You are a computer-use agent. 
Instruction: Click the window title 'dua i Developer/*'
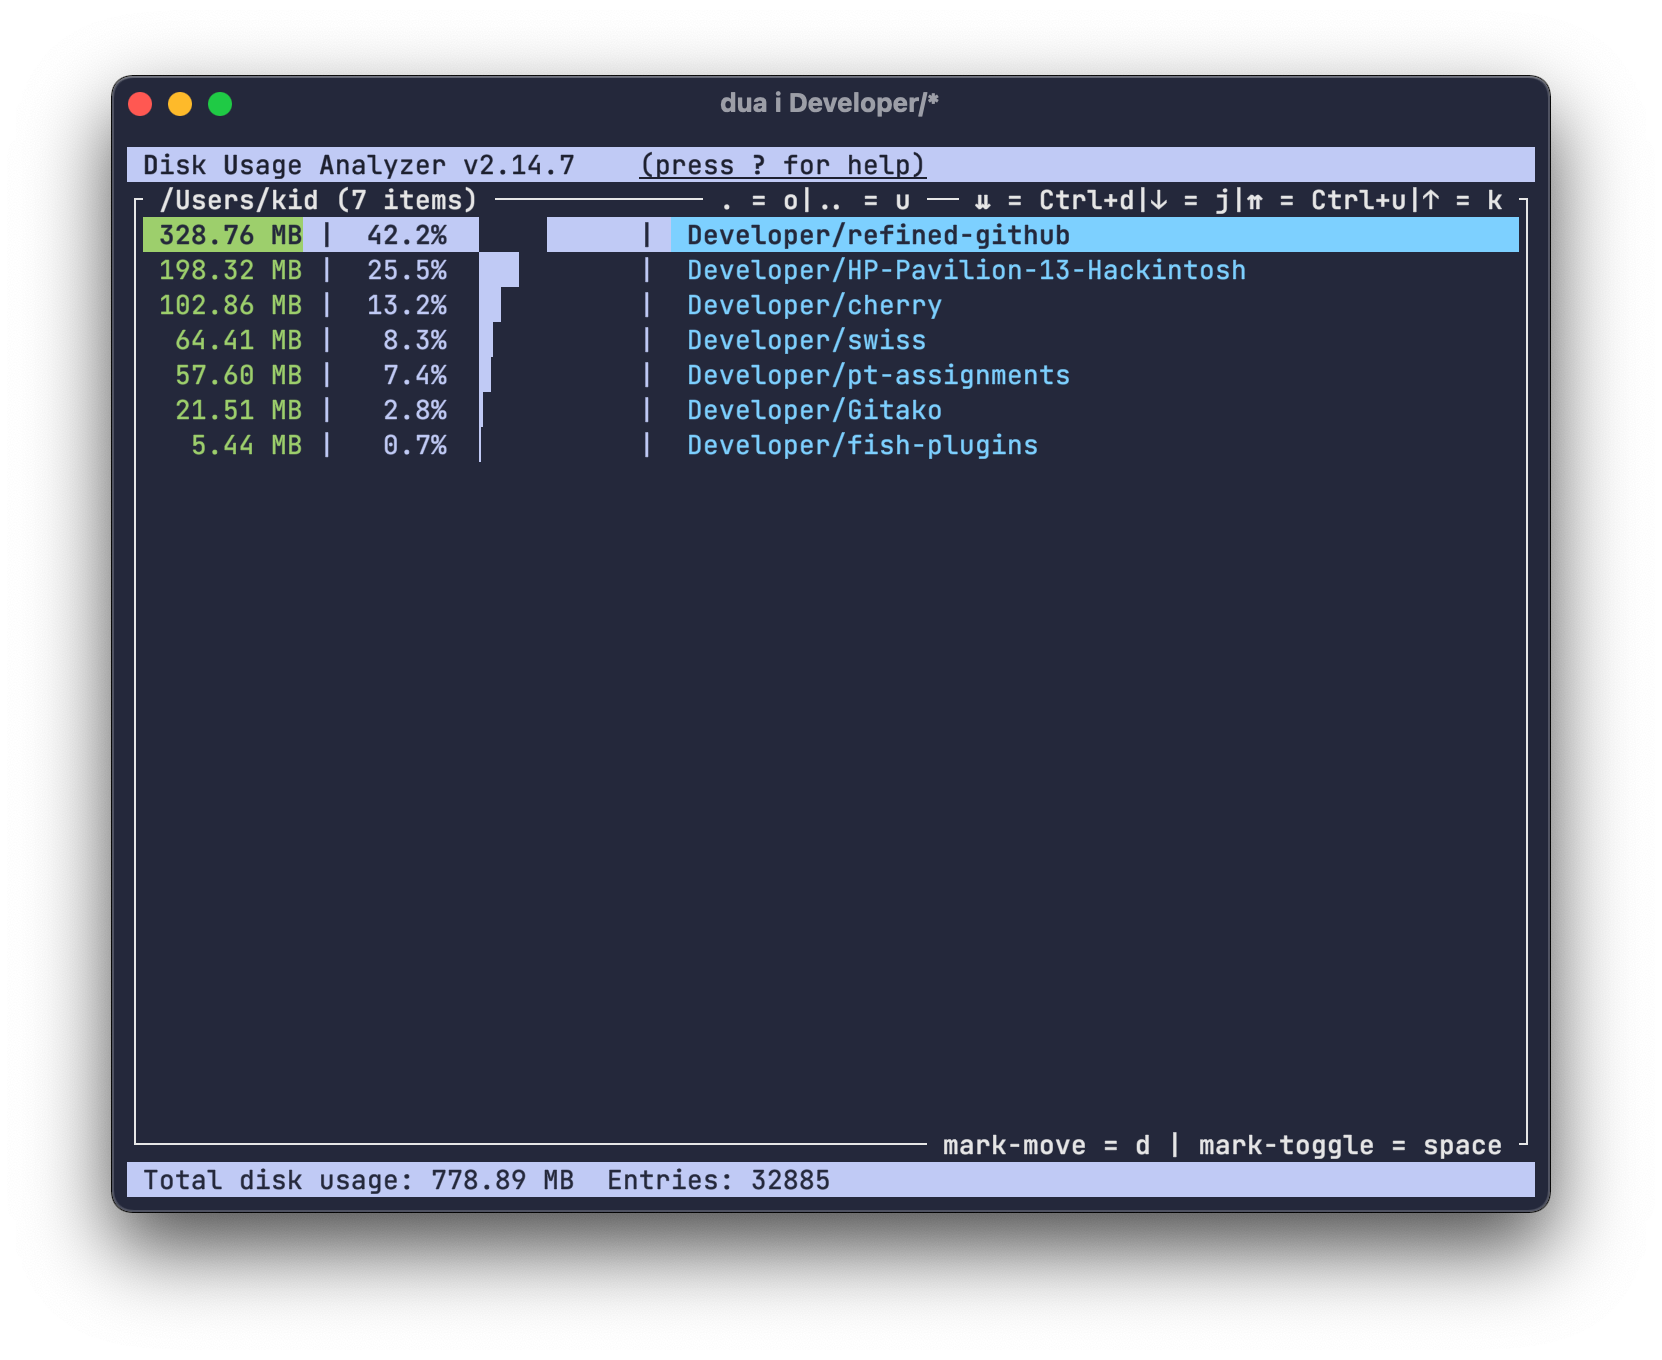(x=830, y=103)
